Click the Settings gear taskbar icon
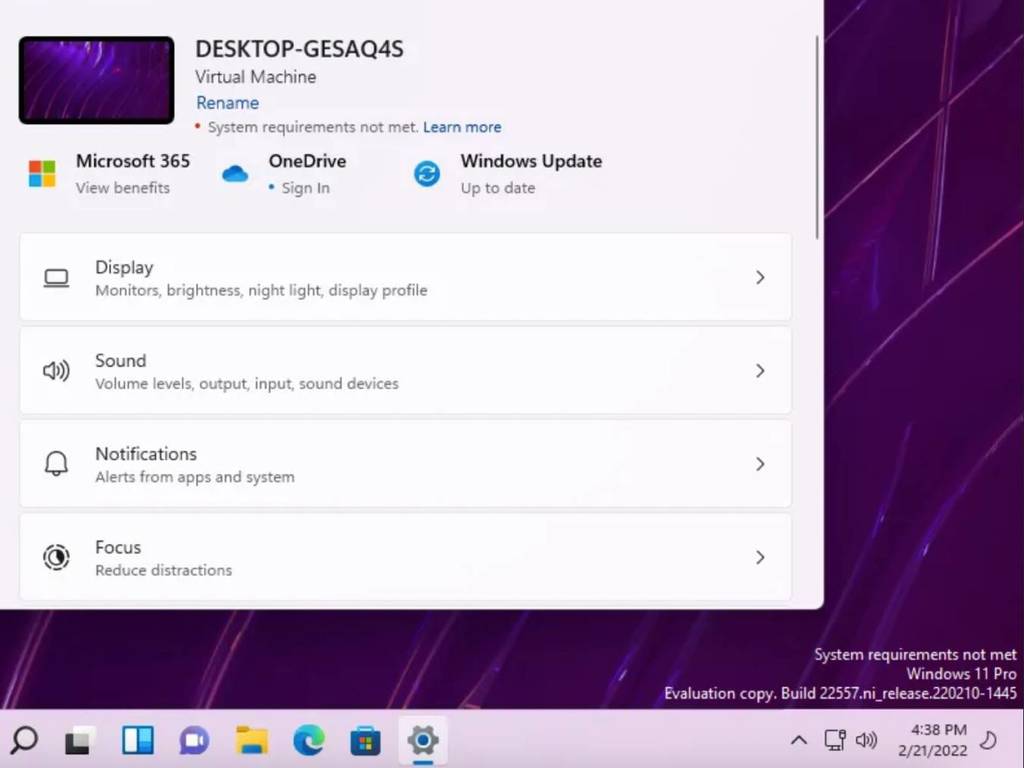This screenshot has height=768, width=1024. click(423, 740)
